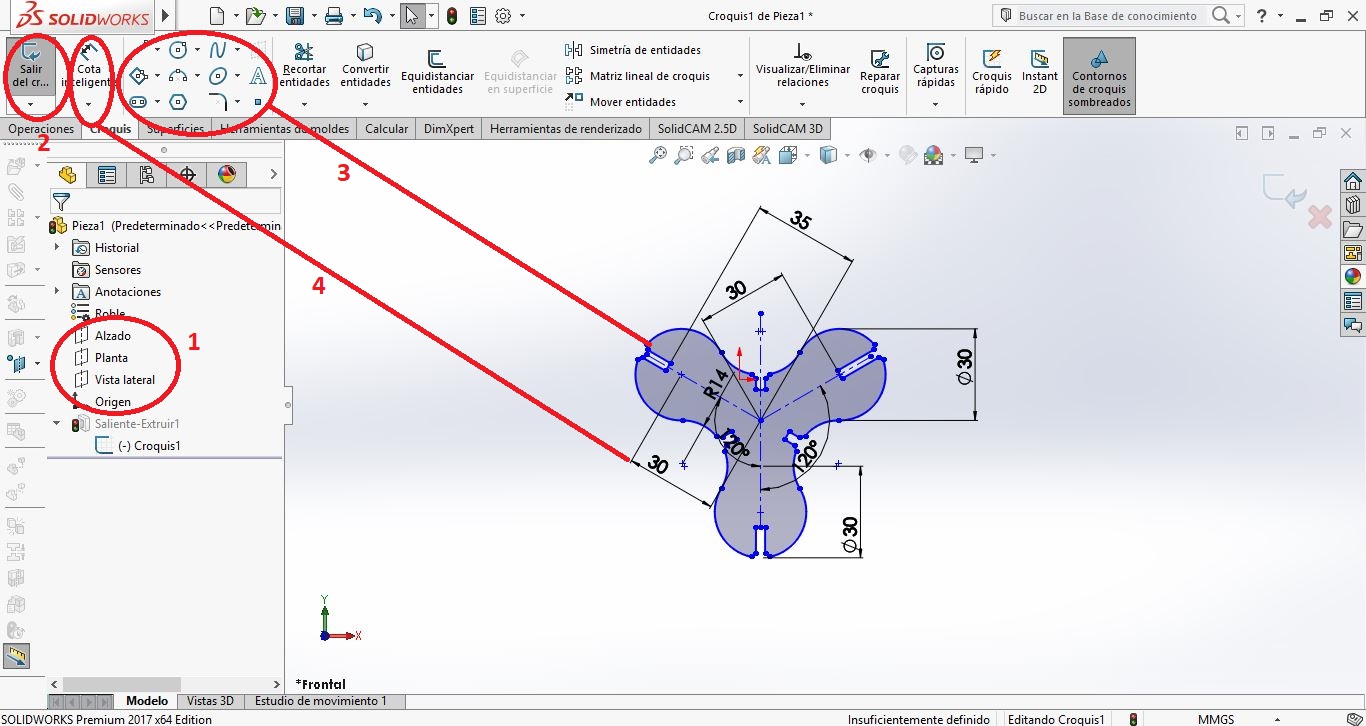Click the feature tree filter field
Screen dimensions: 1366x726
coord(165,202)
